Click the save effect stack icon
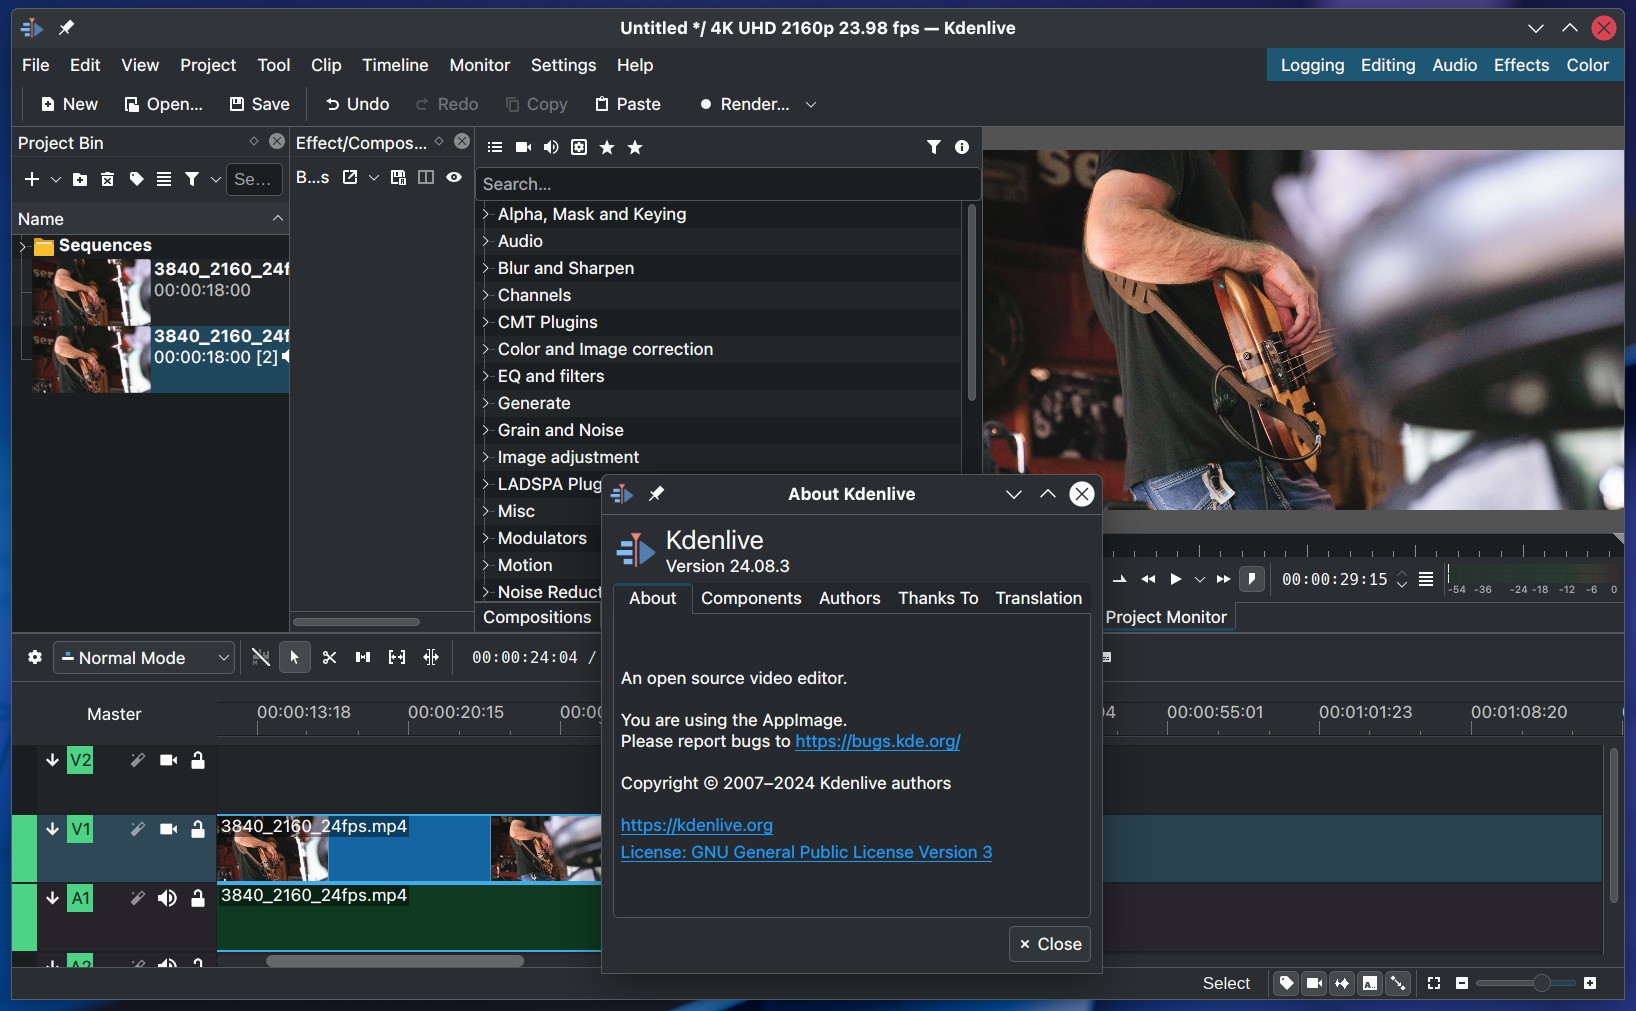The height and width of the screenshot is (1011, 1636). tap(398, 177)
